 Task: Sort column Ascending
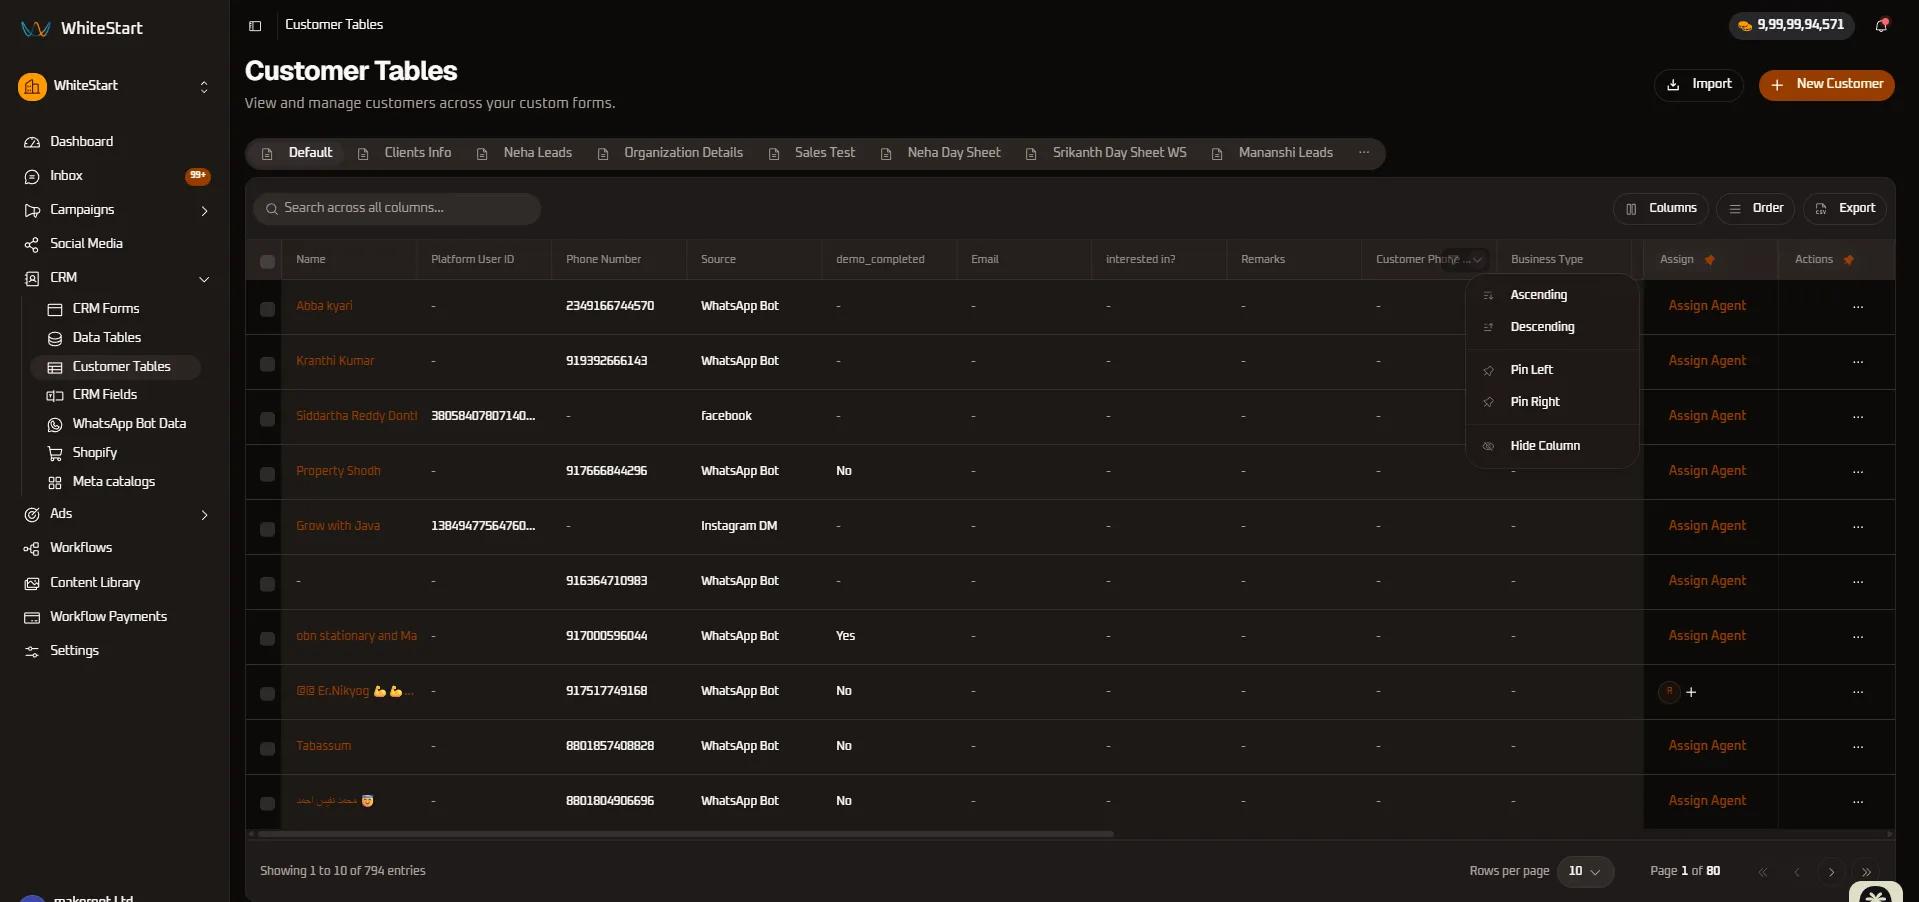point(1551,295)
